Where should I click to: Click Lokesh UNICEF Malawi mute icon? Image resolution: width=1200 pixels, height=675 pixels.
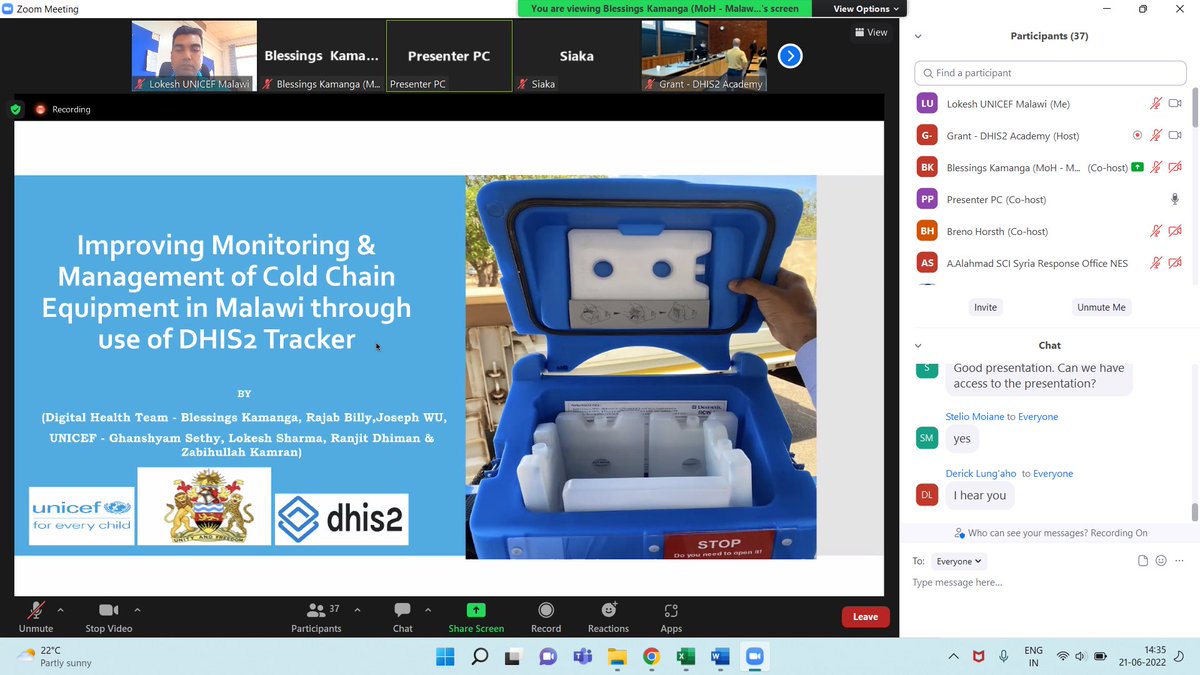pos(1155,104)
